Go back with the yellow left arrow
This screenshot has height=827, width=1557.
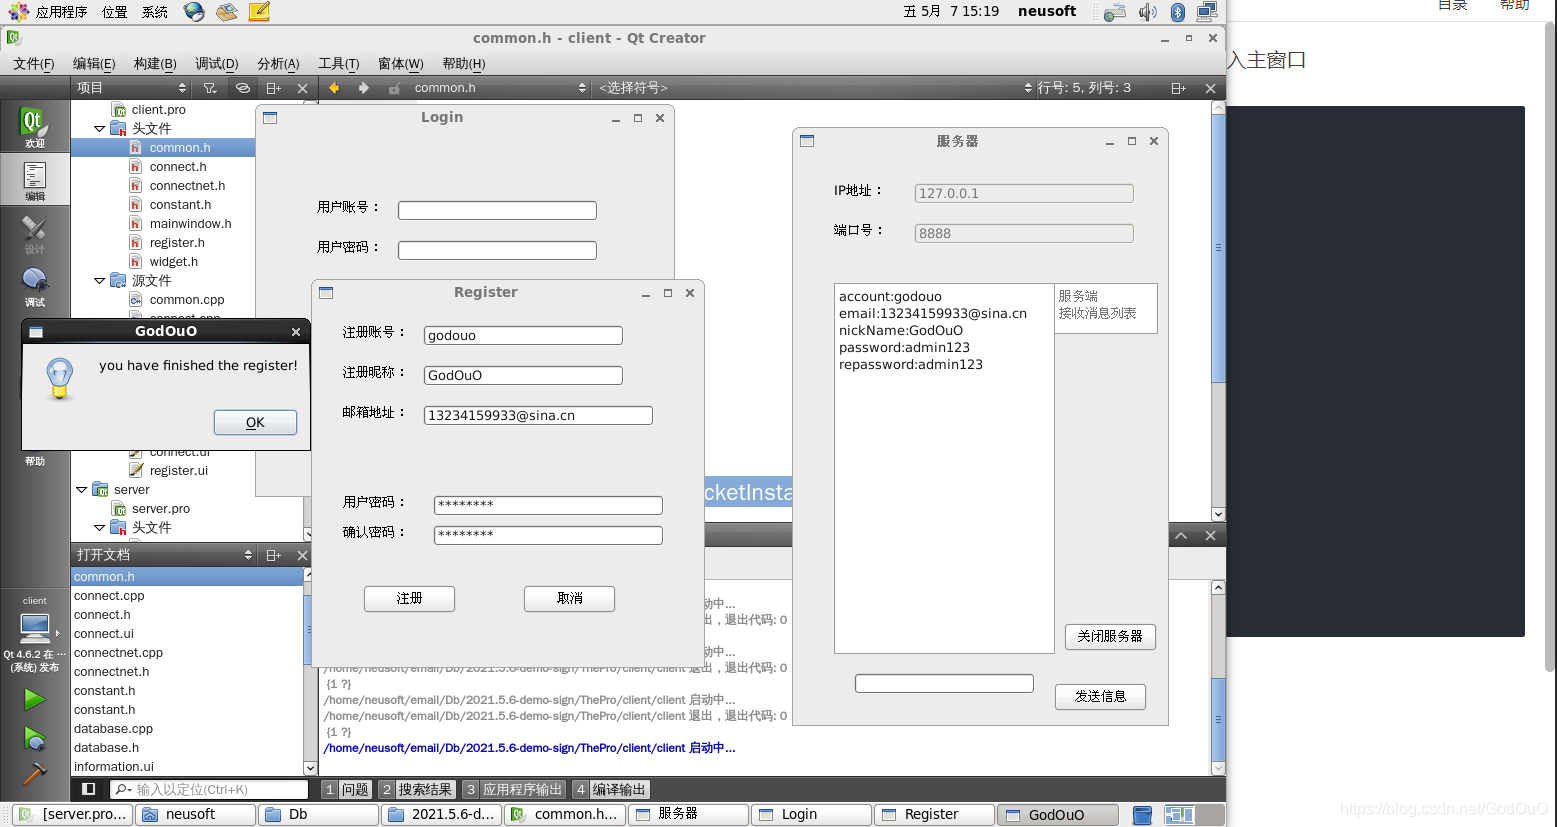(x=334, y=88)
